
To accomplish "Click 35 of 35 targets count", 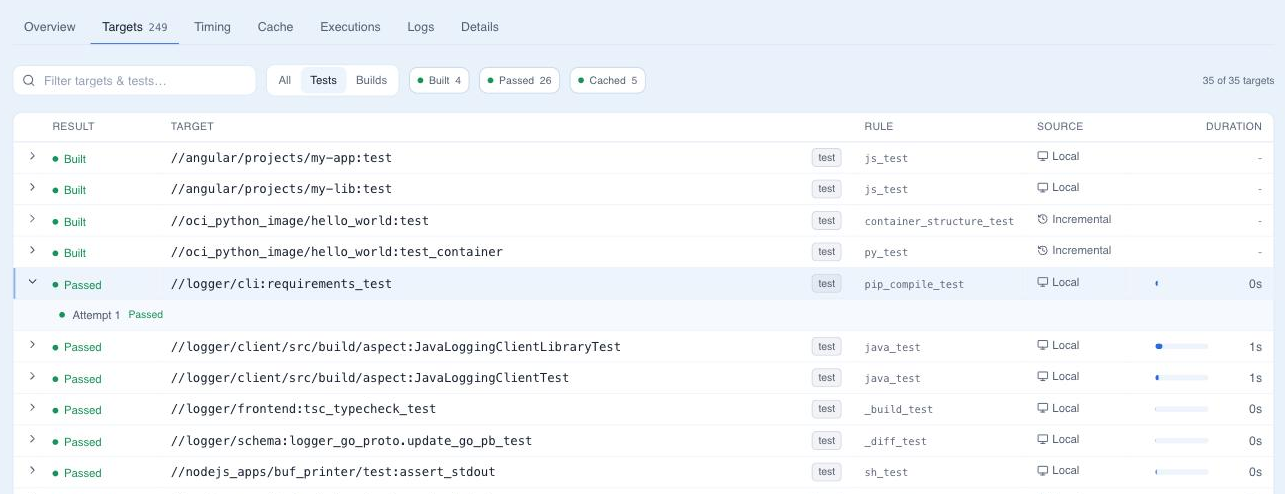I will [x=1238, y=81].
